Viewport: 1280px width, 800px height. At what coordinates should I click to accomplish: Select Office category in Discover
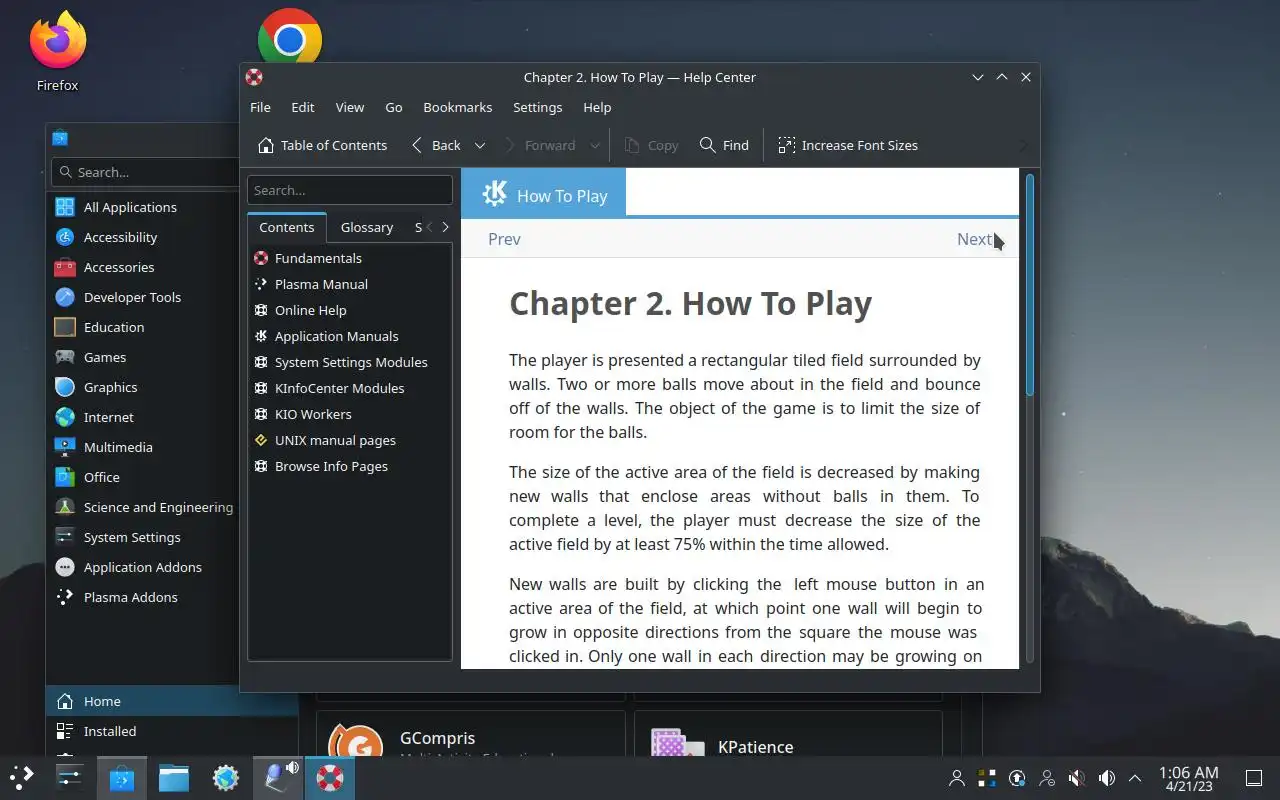pos(101,477)
